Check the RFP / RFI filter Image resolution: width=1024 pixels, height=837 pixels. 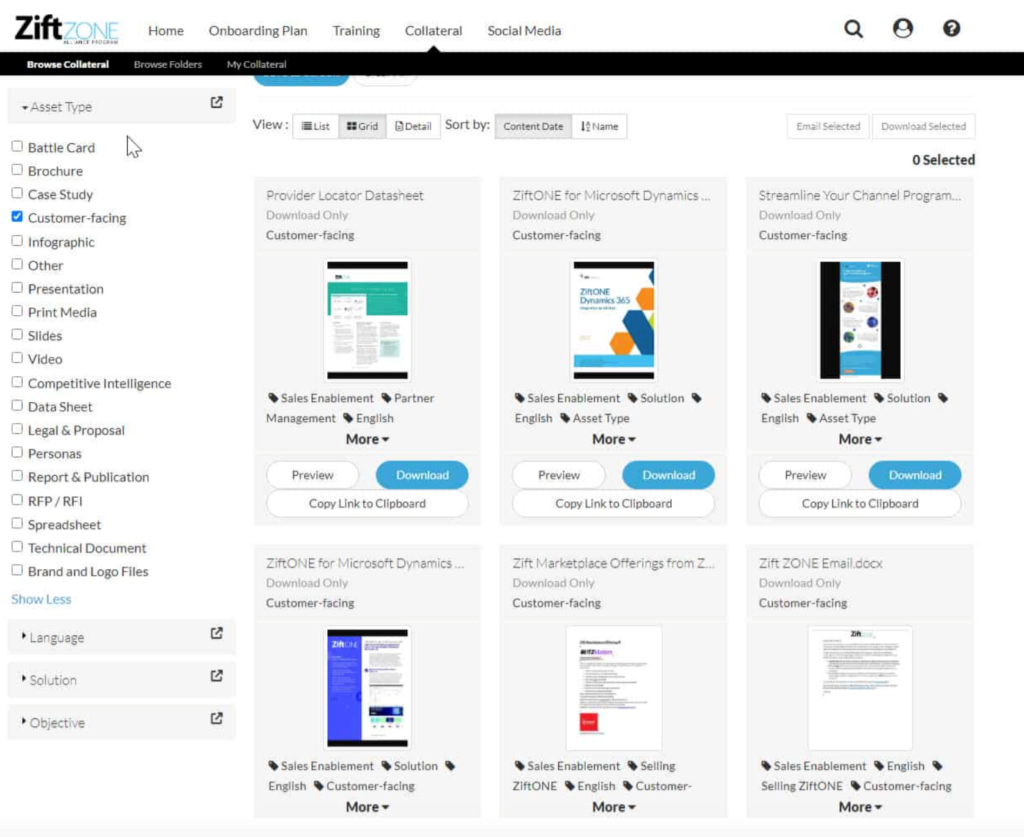tap(17, 500)
